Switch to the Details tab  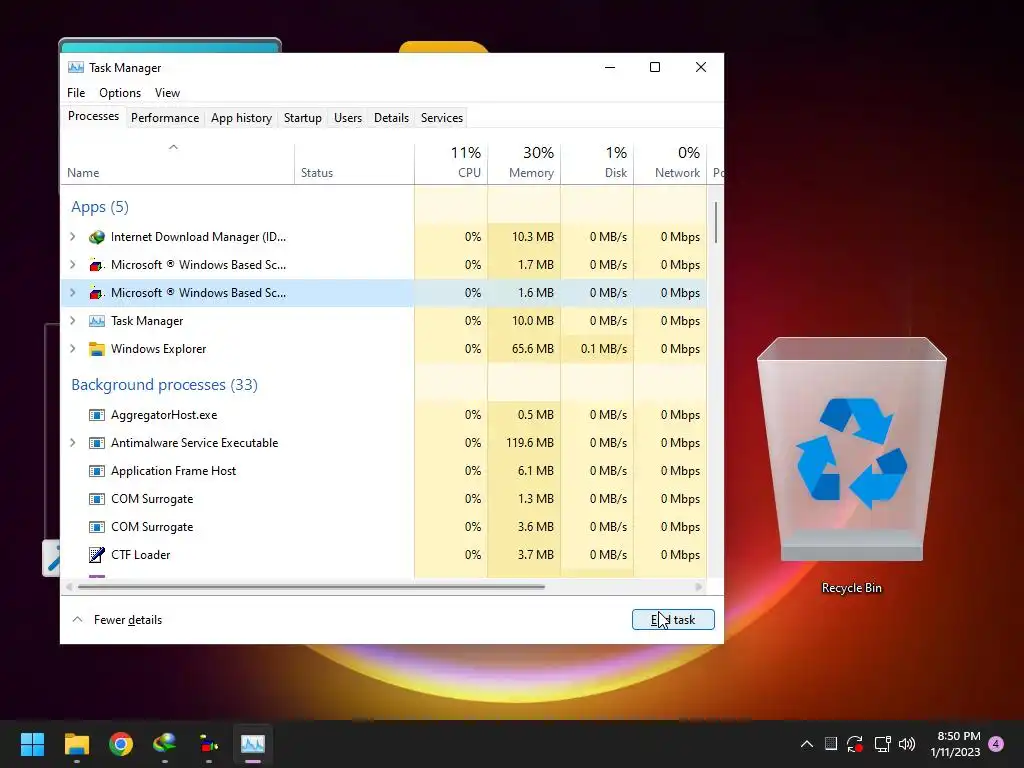(391, 118)
